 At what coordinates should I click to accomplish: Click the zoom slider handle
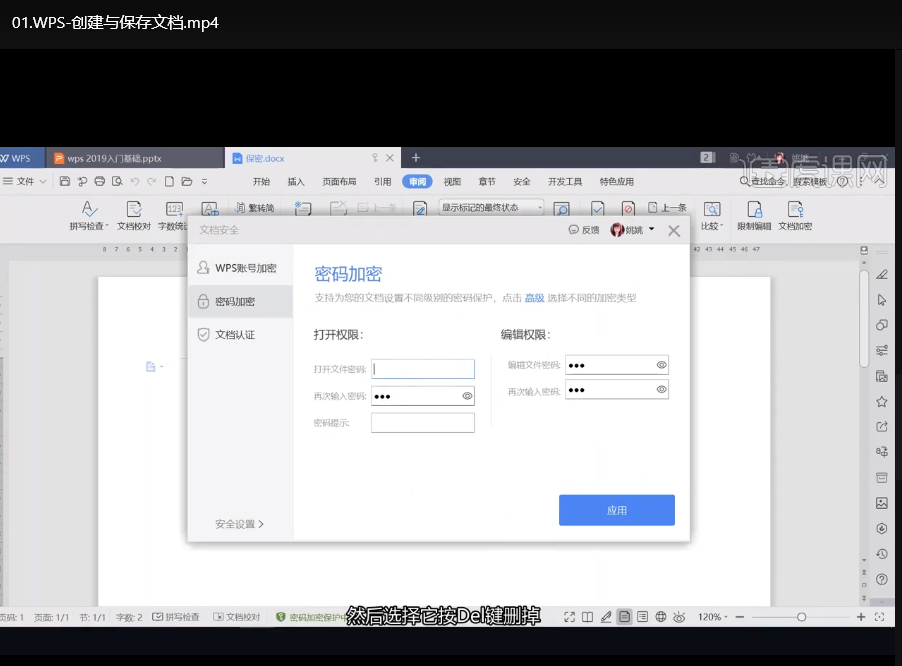tap(801, 617)
